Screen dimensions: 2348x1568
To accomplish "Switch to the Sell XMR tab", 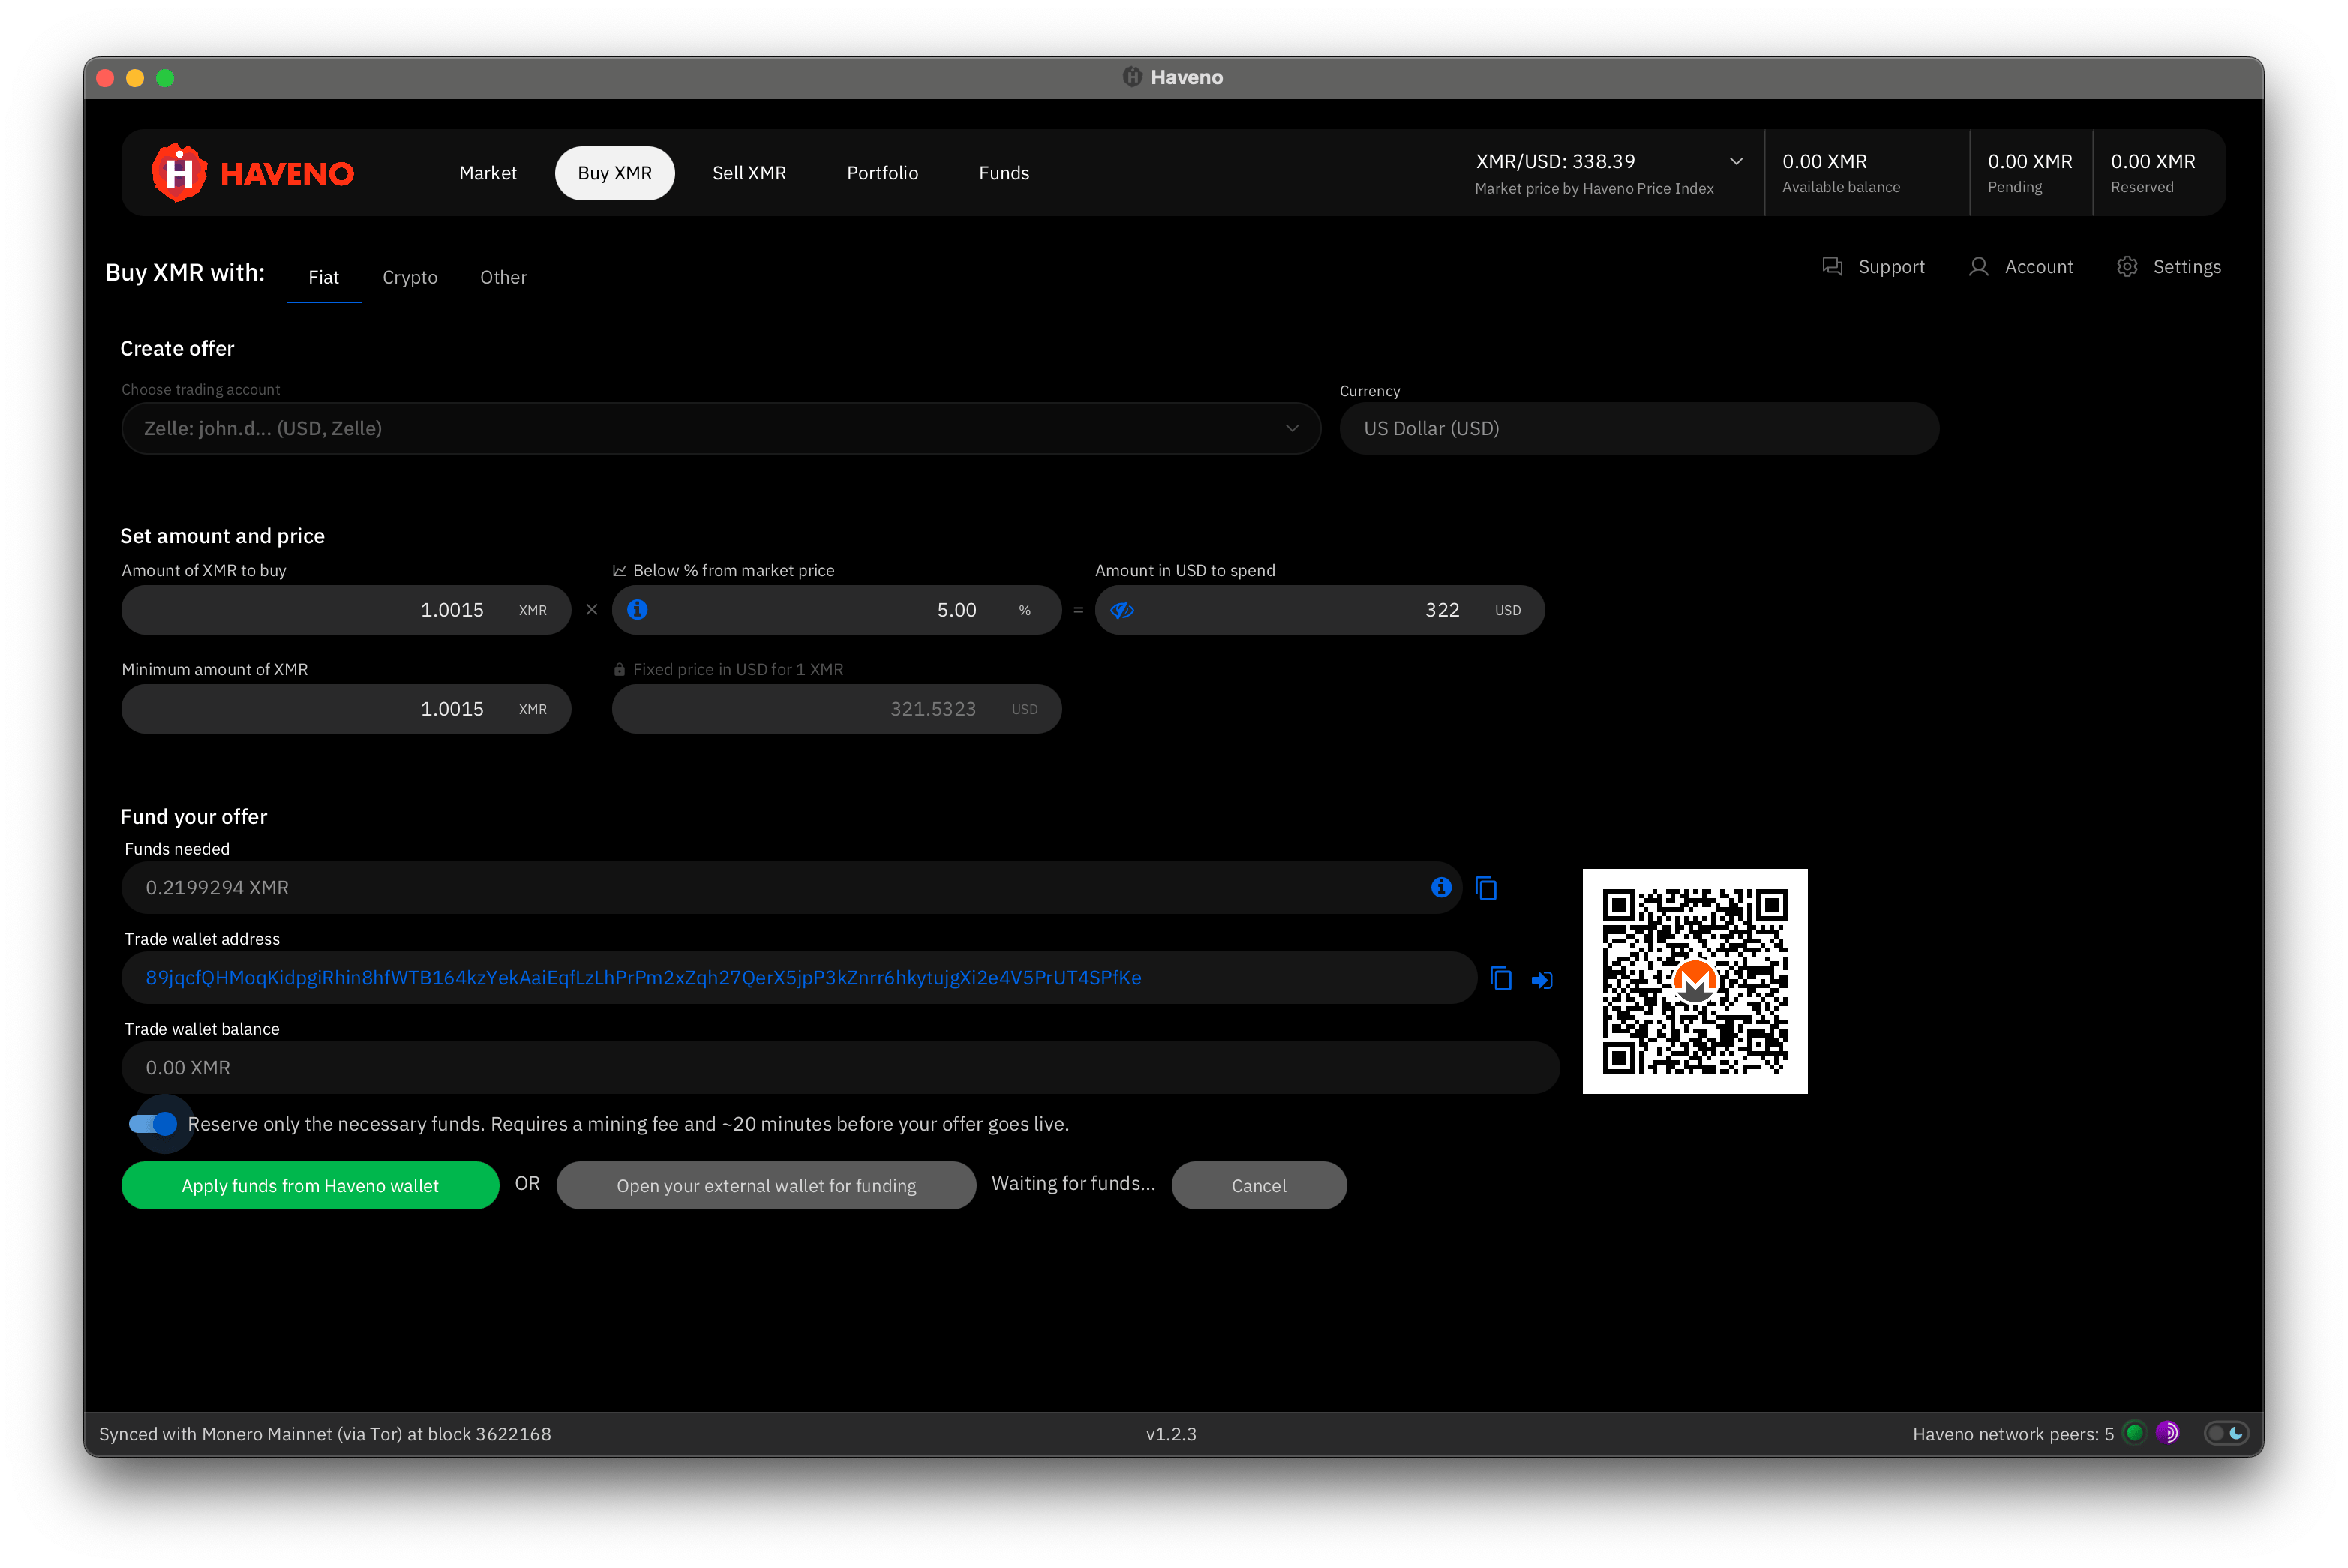I will 749,172.
